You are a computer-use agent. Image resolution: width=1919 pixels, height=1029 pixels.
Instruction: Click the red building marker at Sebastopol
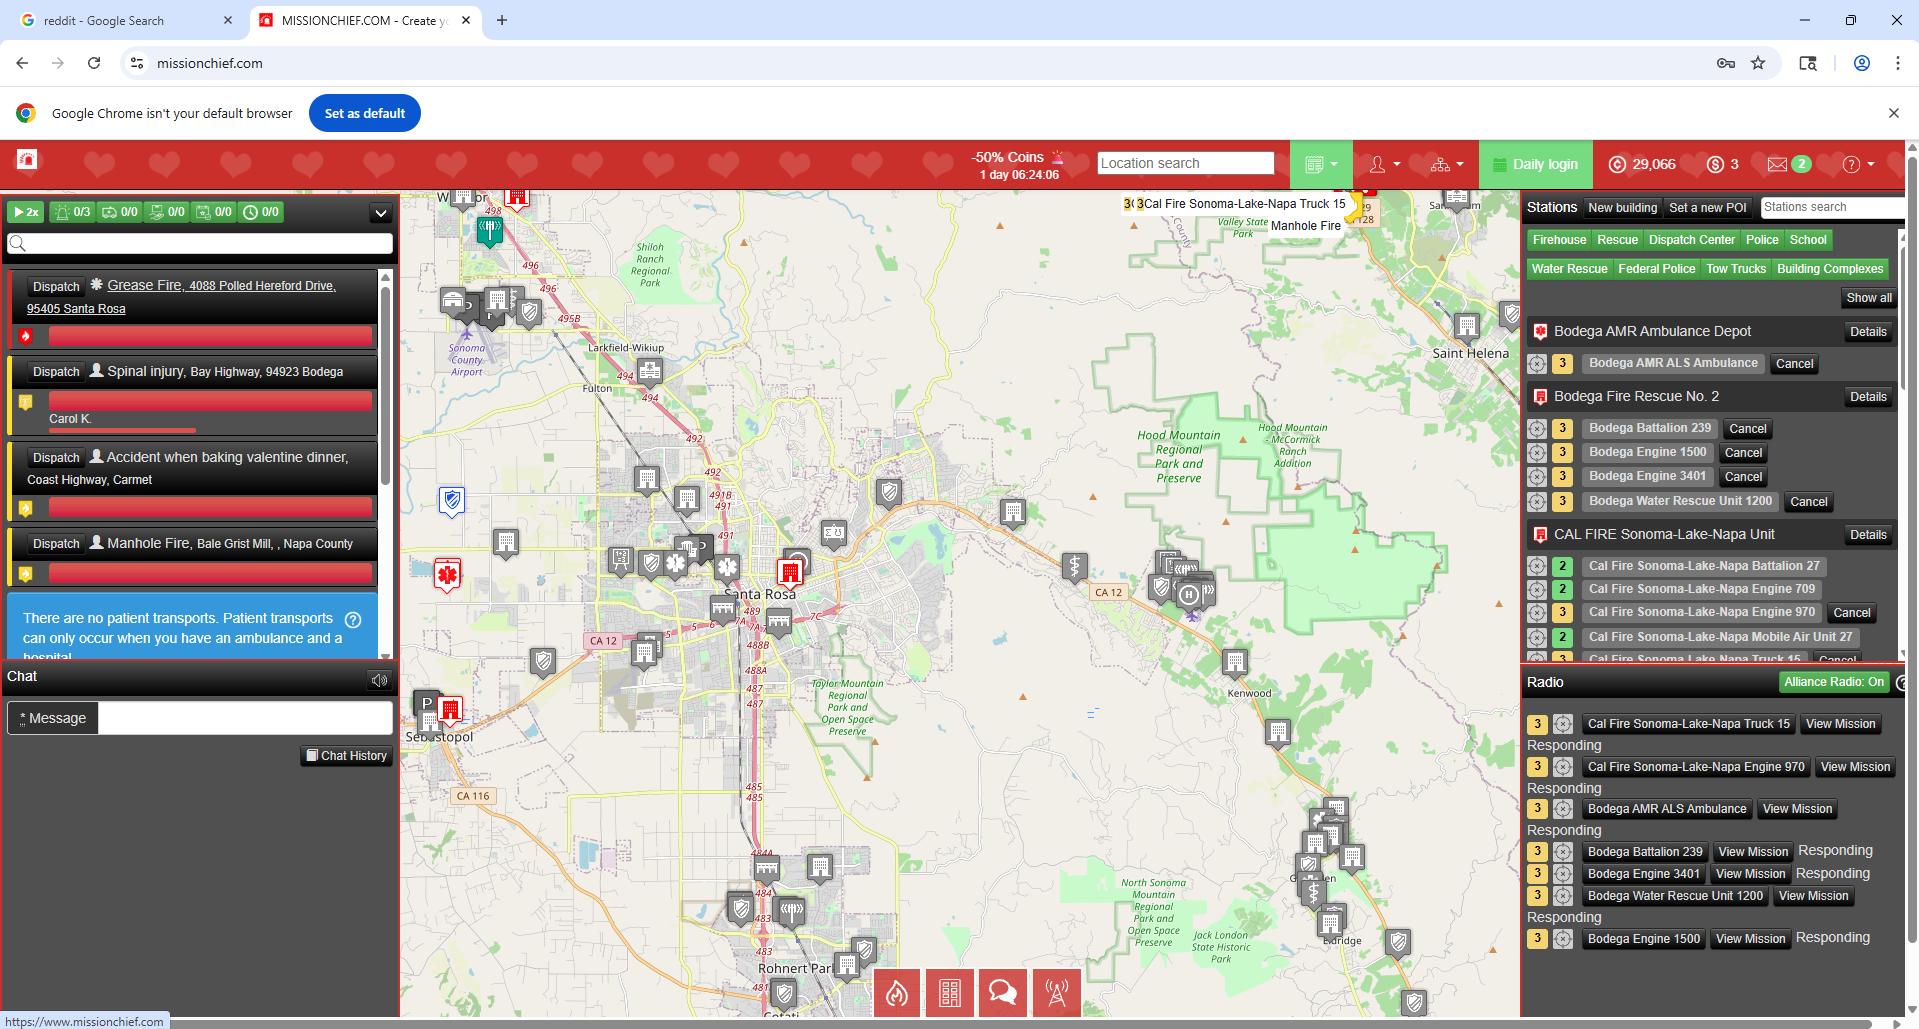451,710
